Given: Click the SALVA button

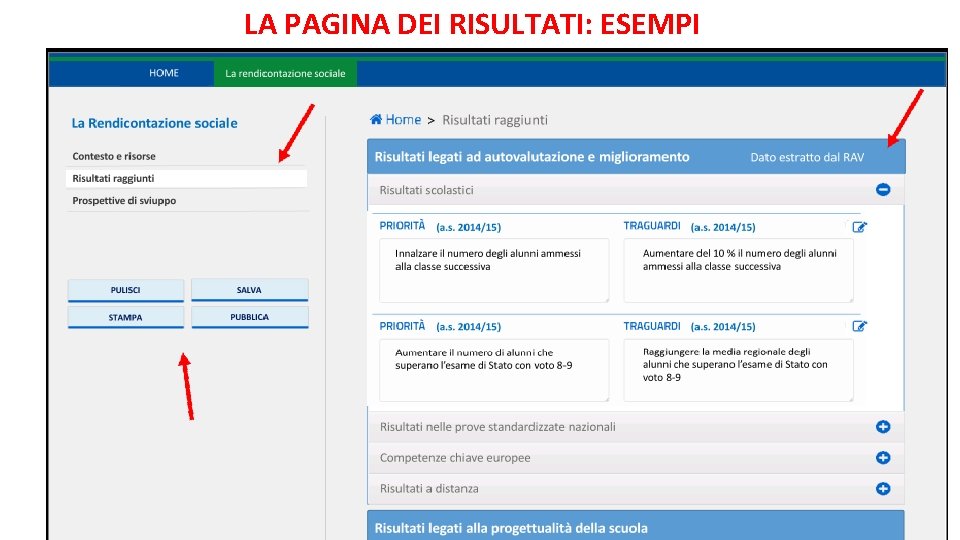Looking at the screenshot, I should (x=249, y=290).
